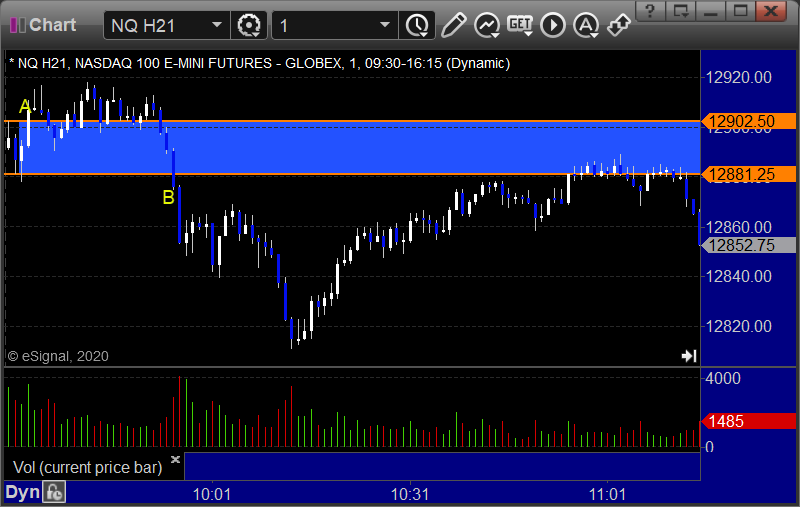Close the Vol study pane with small x
This screenshot has height=507, width=800.
(175, 460)
